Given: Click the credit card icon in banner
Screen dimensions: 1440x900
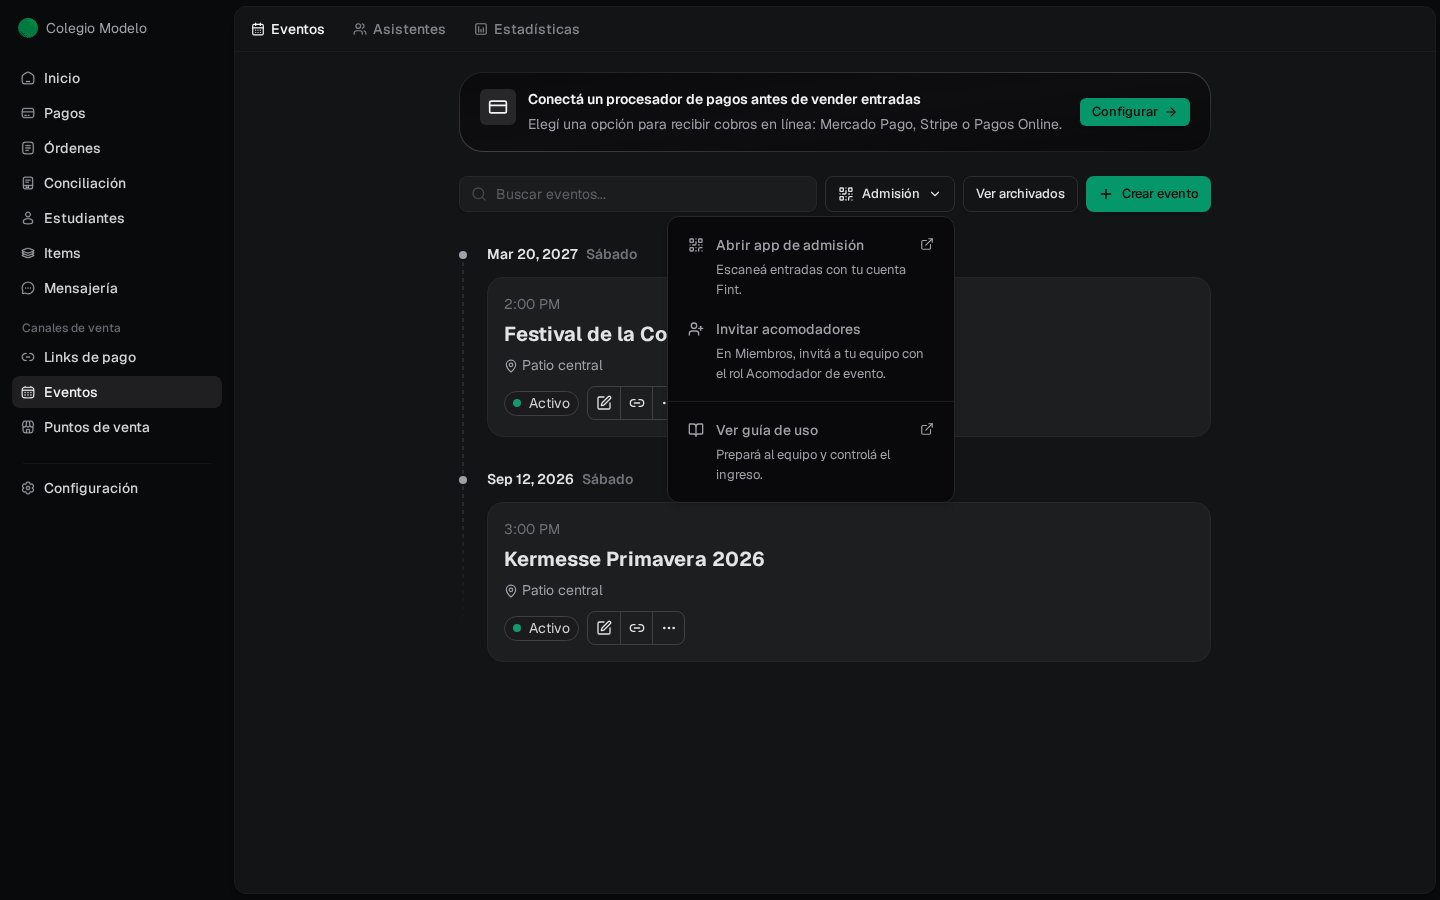Looking at the screenshot, I should pyautogui.click(x=498, y=107).
